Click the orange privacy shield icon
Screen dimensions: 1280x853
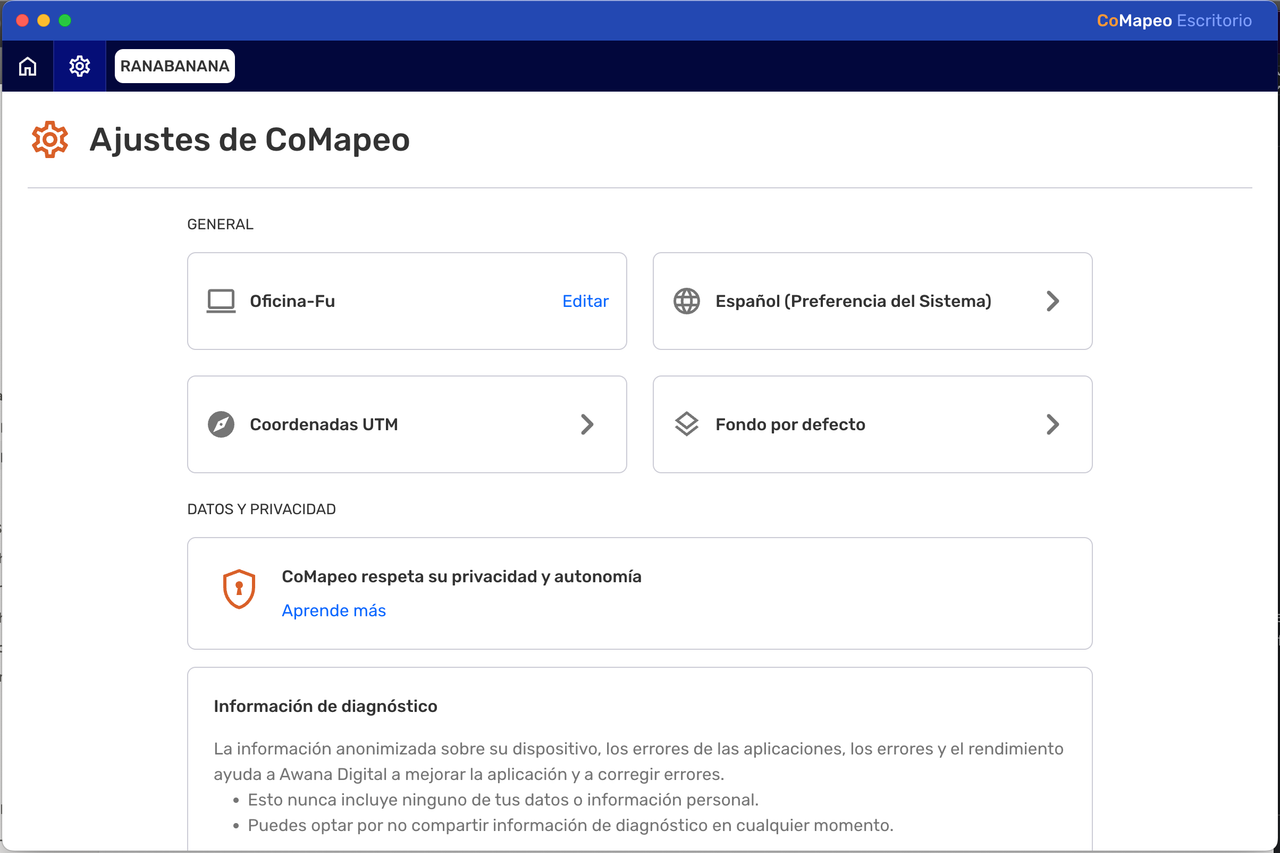point(239,589)
